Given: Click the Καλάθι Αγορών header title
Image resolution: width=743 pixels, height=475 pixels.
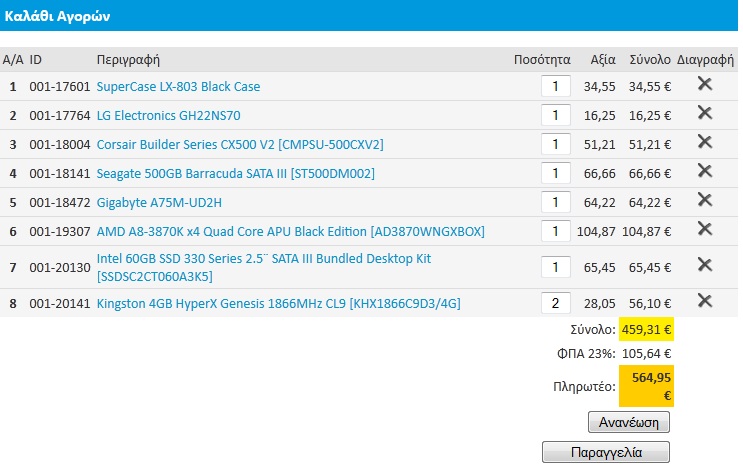Looking at the screenshot, I should pos(57,16).
